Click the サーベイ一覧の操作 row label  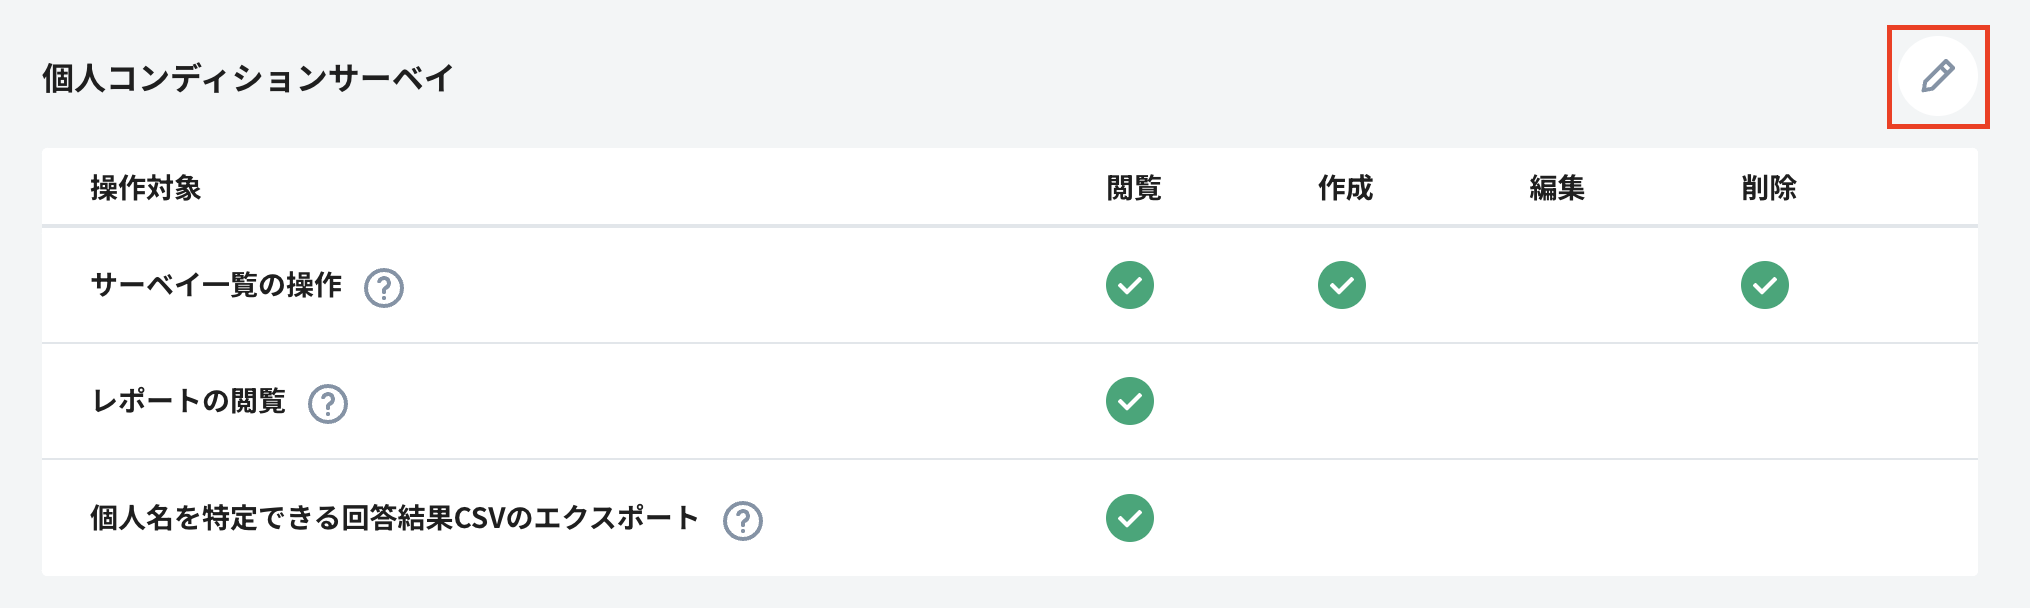tap(216, 286)
